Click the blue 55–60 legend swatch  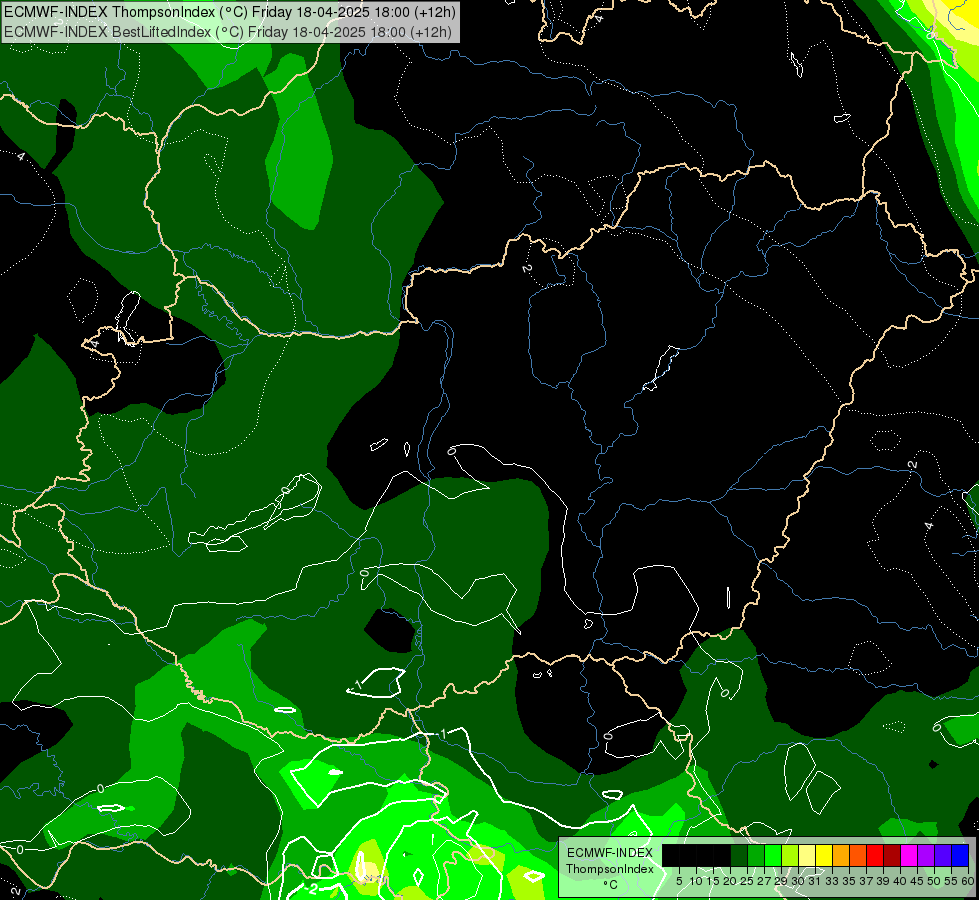pos(960,855)
